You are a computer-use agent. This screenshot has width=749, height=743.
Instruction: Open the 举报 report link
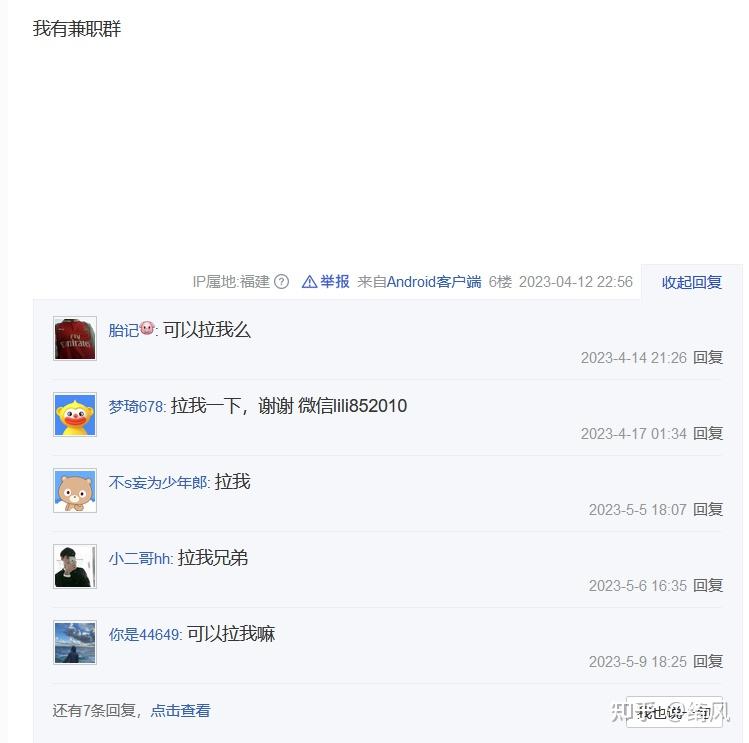(335, 282)
